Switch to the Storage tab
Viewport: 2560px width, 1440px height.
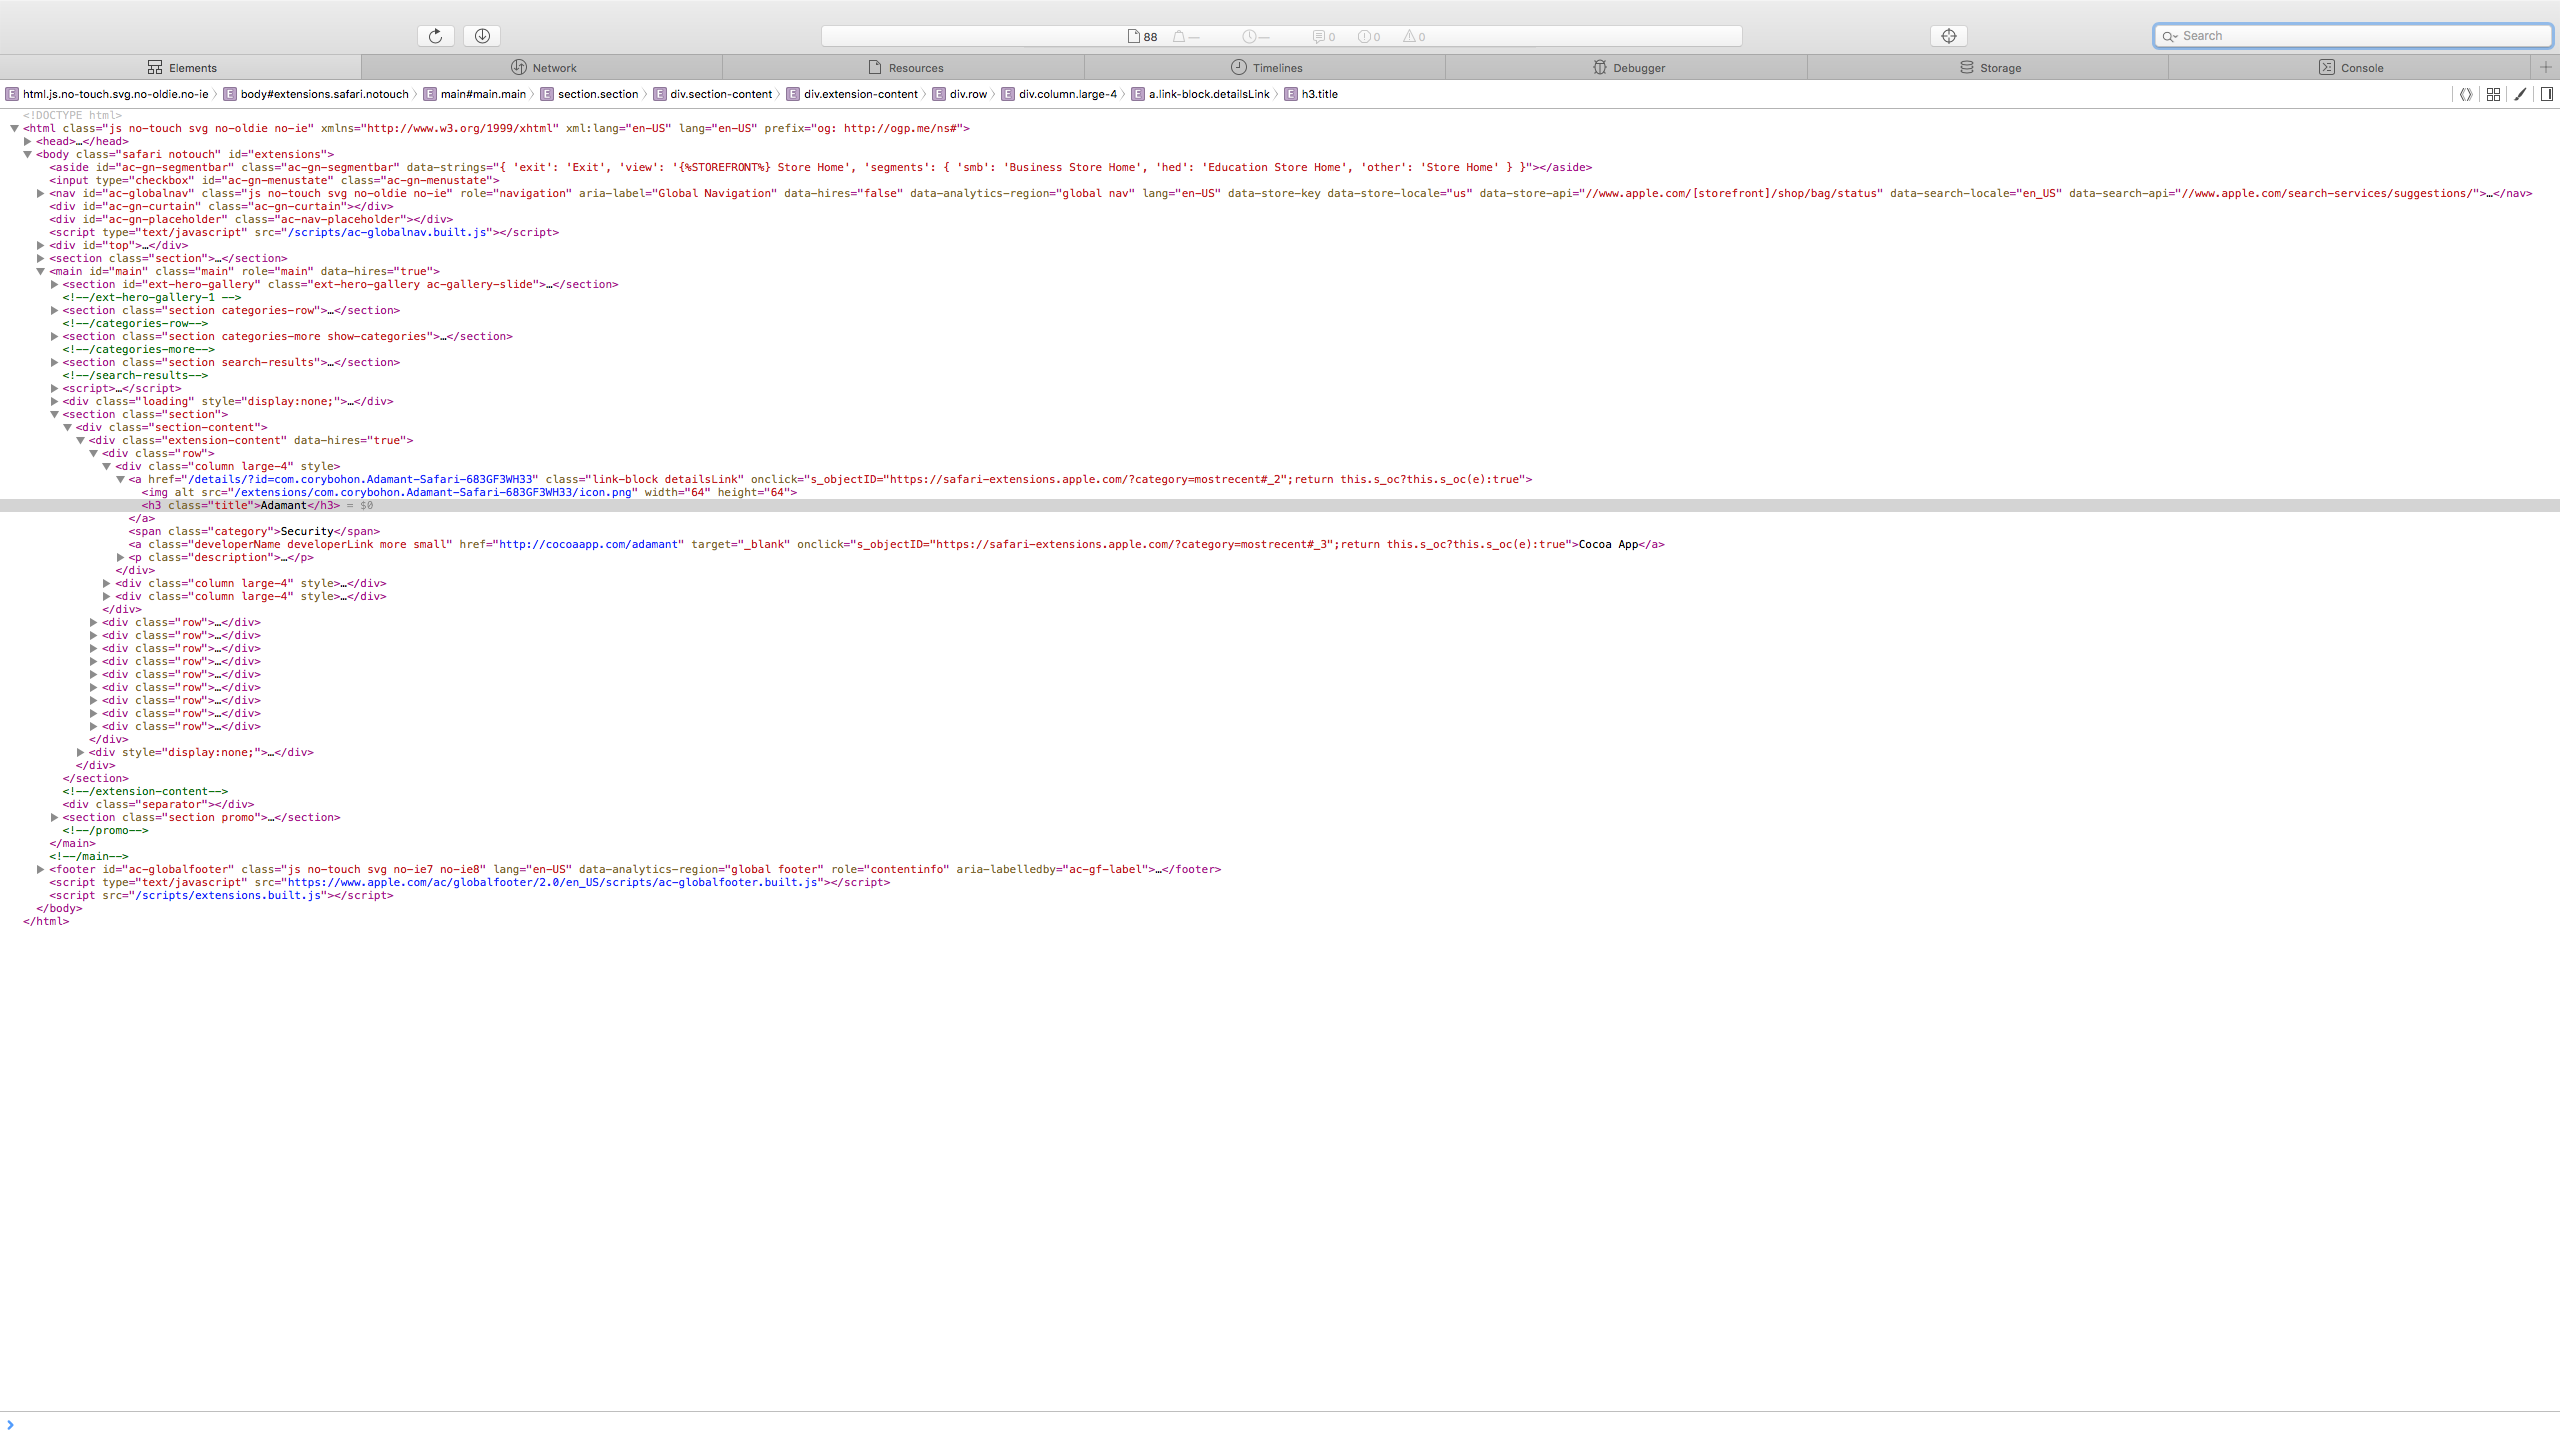pyautogui.click(x=1990, y=68)
